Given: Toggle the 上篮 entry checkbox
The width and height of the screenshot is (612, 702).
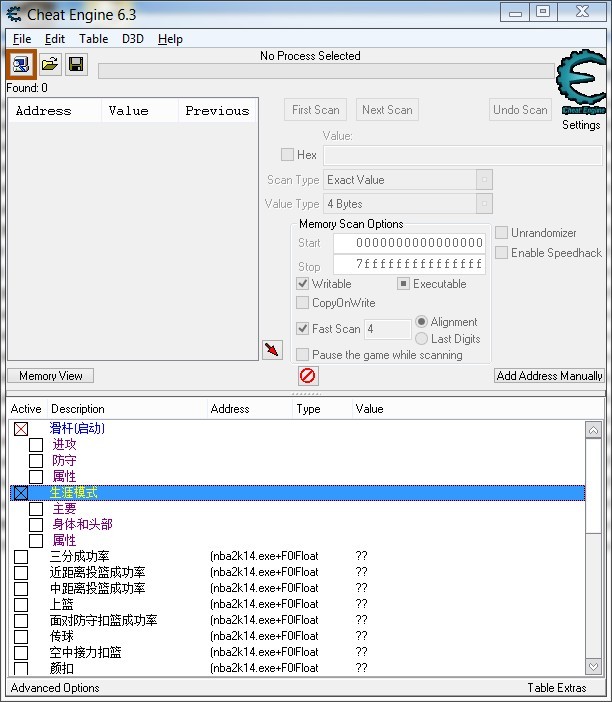Looking at the screenshot, I should [21, 605].
